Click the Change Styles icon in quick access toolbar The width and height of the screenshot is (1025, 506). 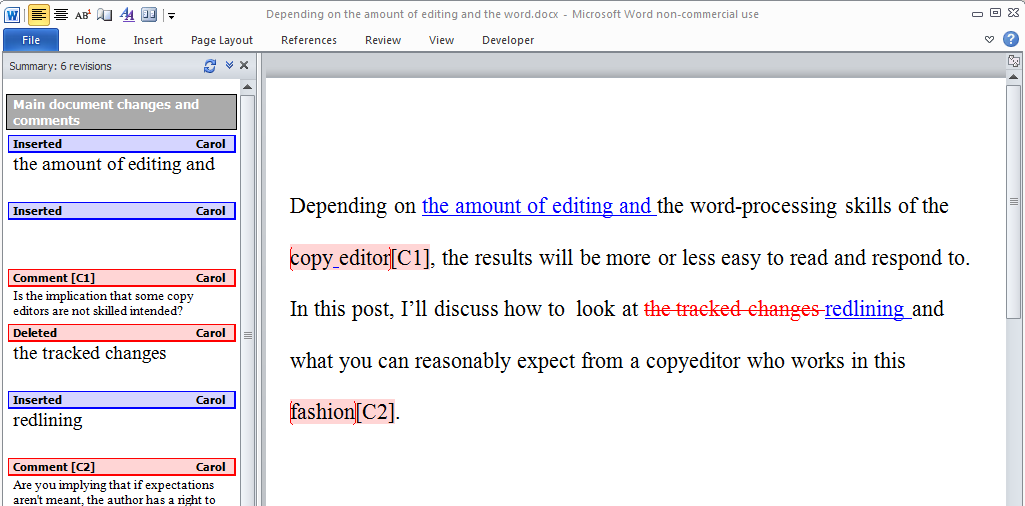point(127,14)
